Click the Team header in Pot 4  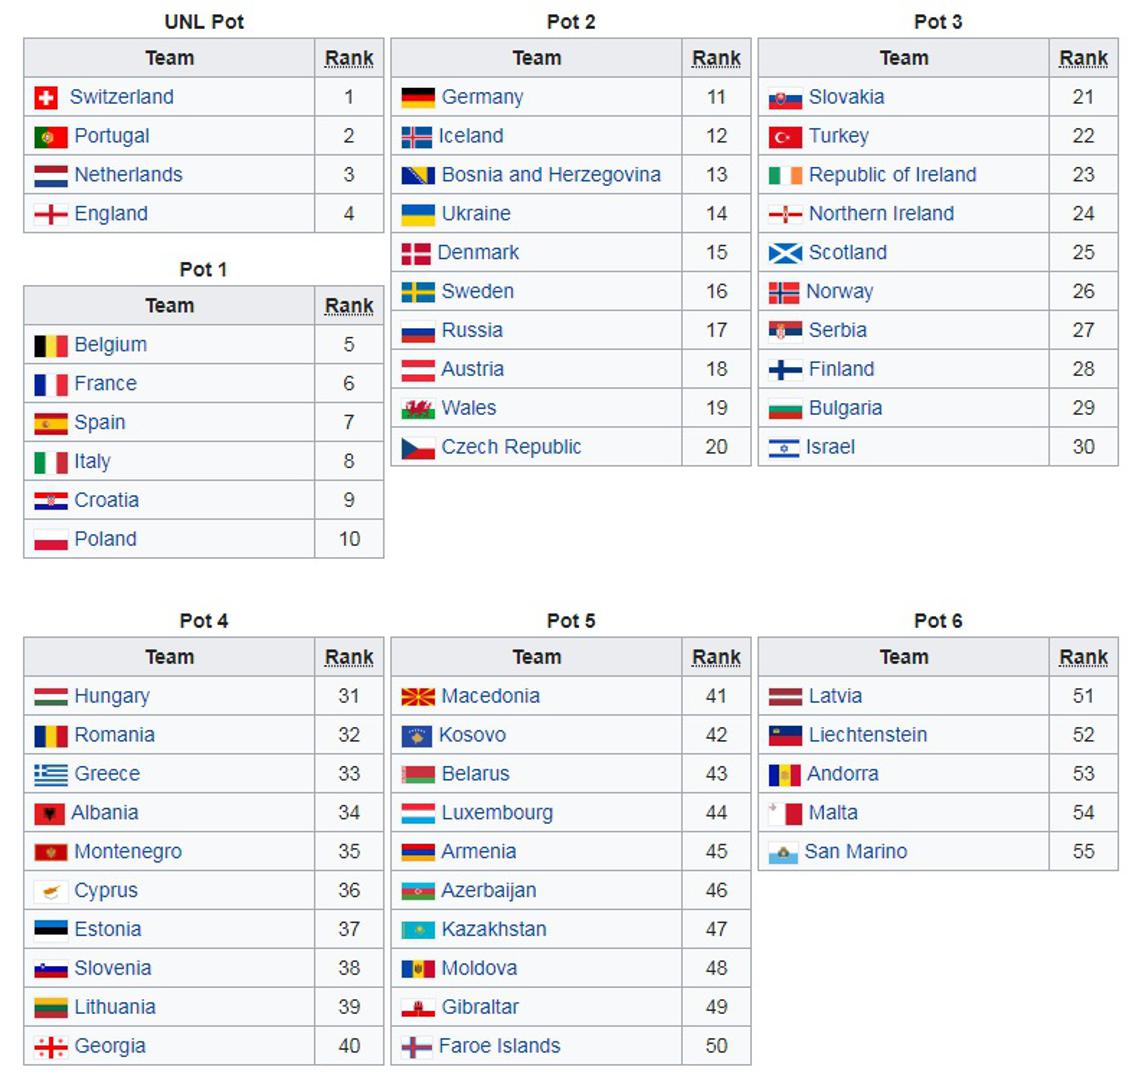coord(169,657)
